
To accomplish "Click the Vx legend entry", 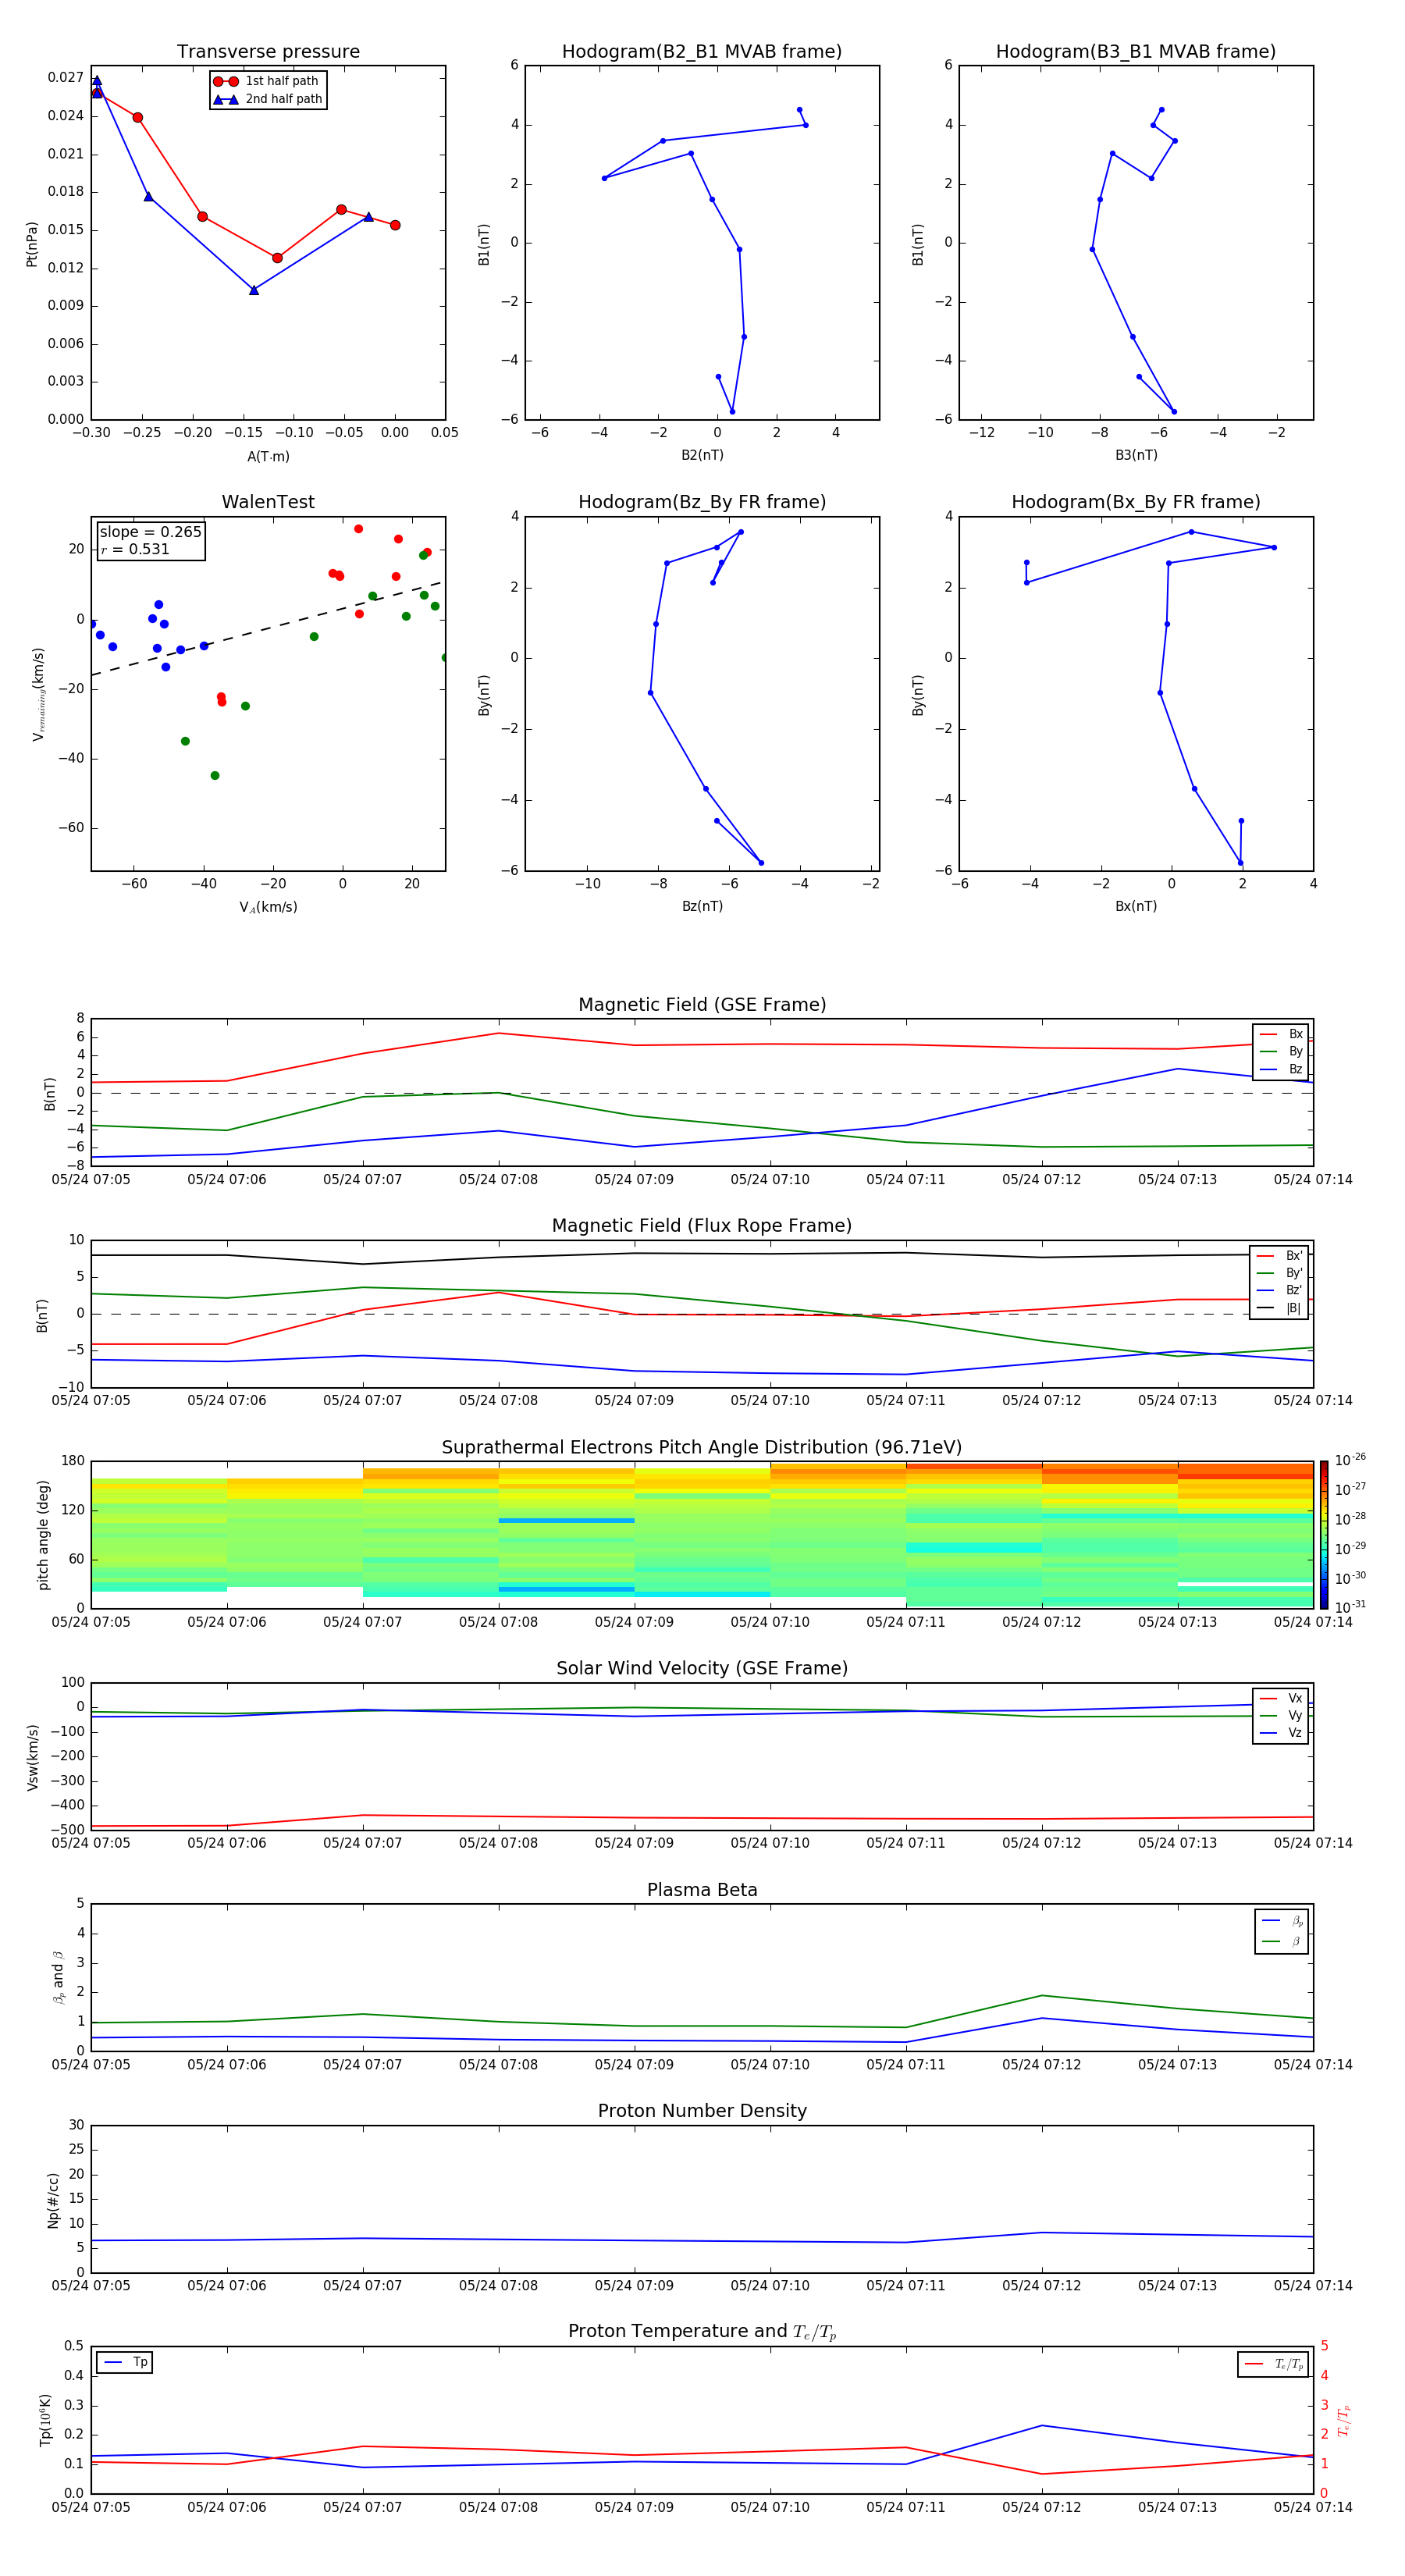I will coord(1281,1698).
